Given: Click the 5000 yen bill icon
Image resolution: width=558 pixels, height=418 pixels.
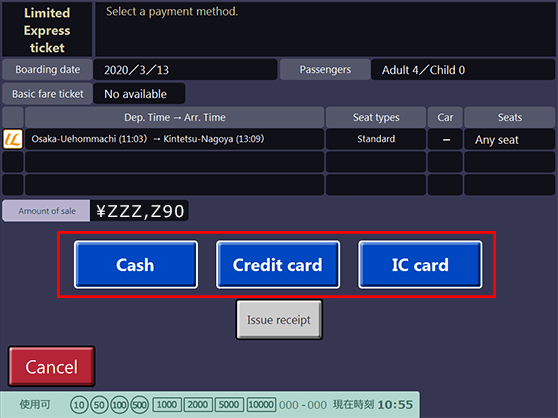Looking at the screenshot, I should coord(229,404).
